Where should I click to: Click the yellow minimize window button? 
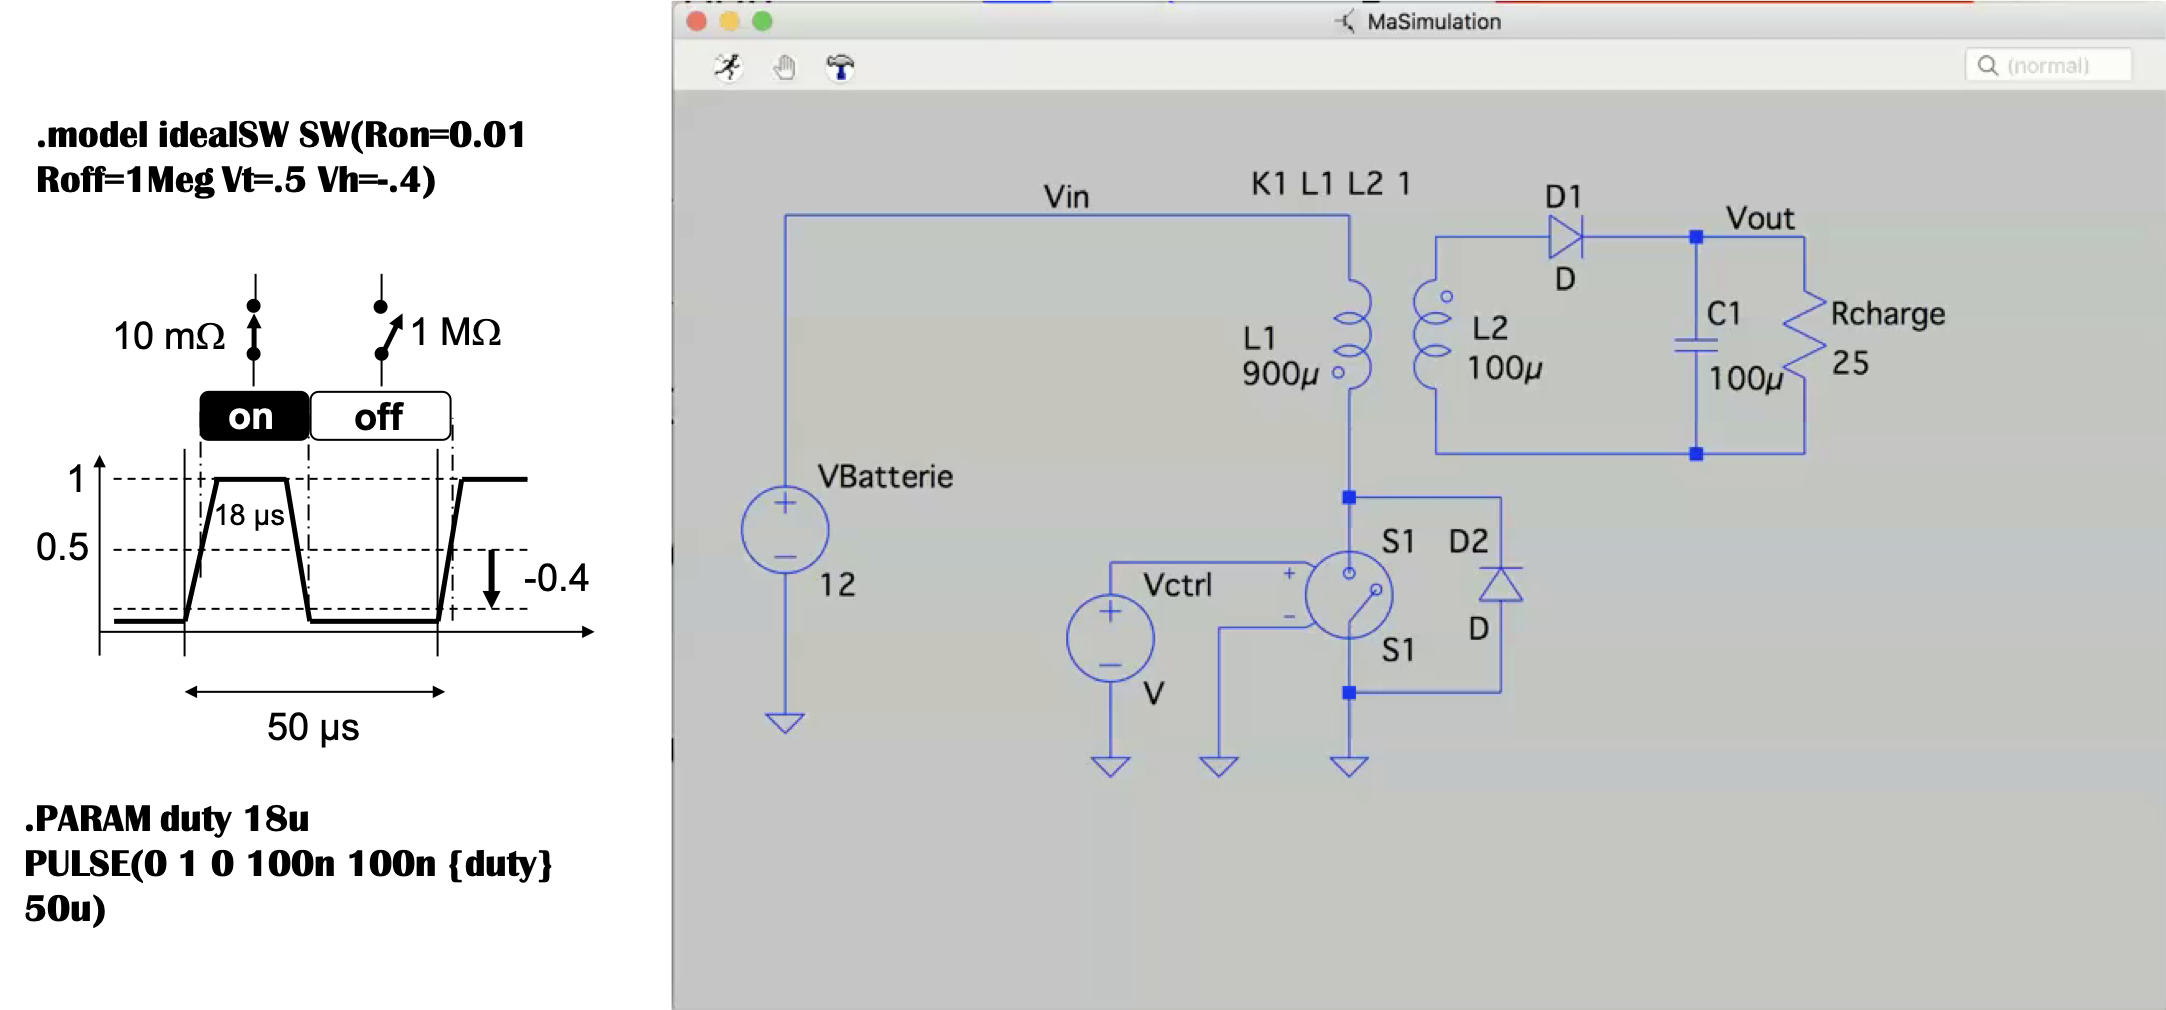730,21
